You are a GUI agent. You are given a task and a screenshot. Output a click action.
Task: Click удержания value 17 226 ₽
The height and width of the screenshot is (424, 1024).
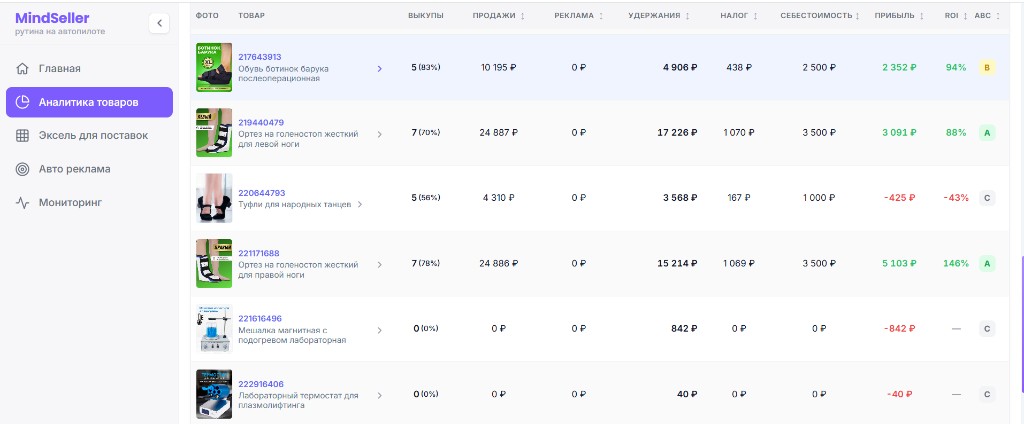(x=677, y=133)
